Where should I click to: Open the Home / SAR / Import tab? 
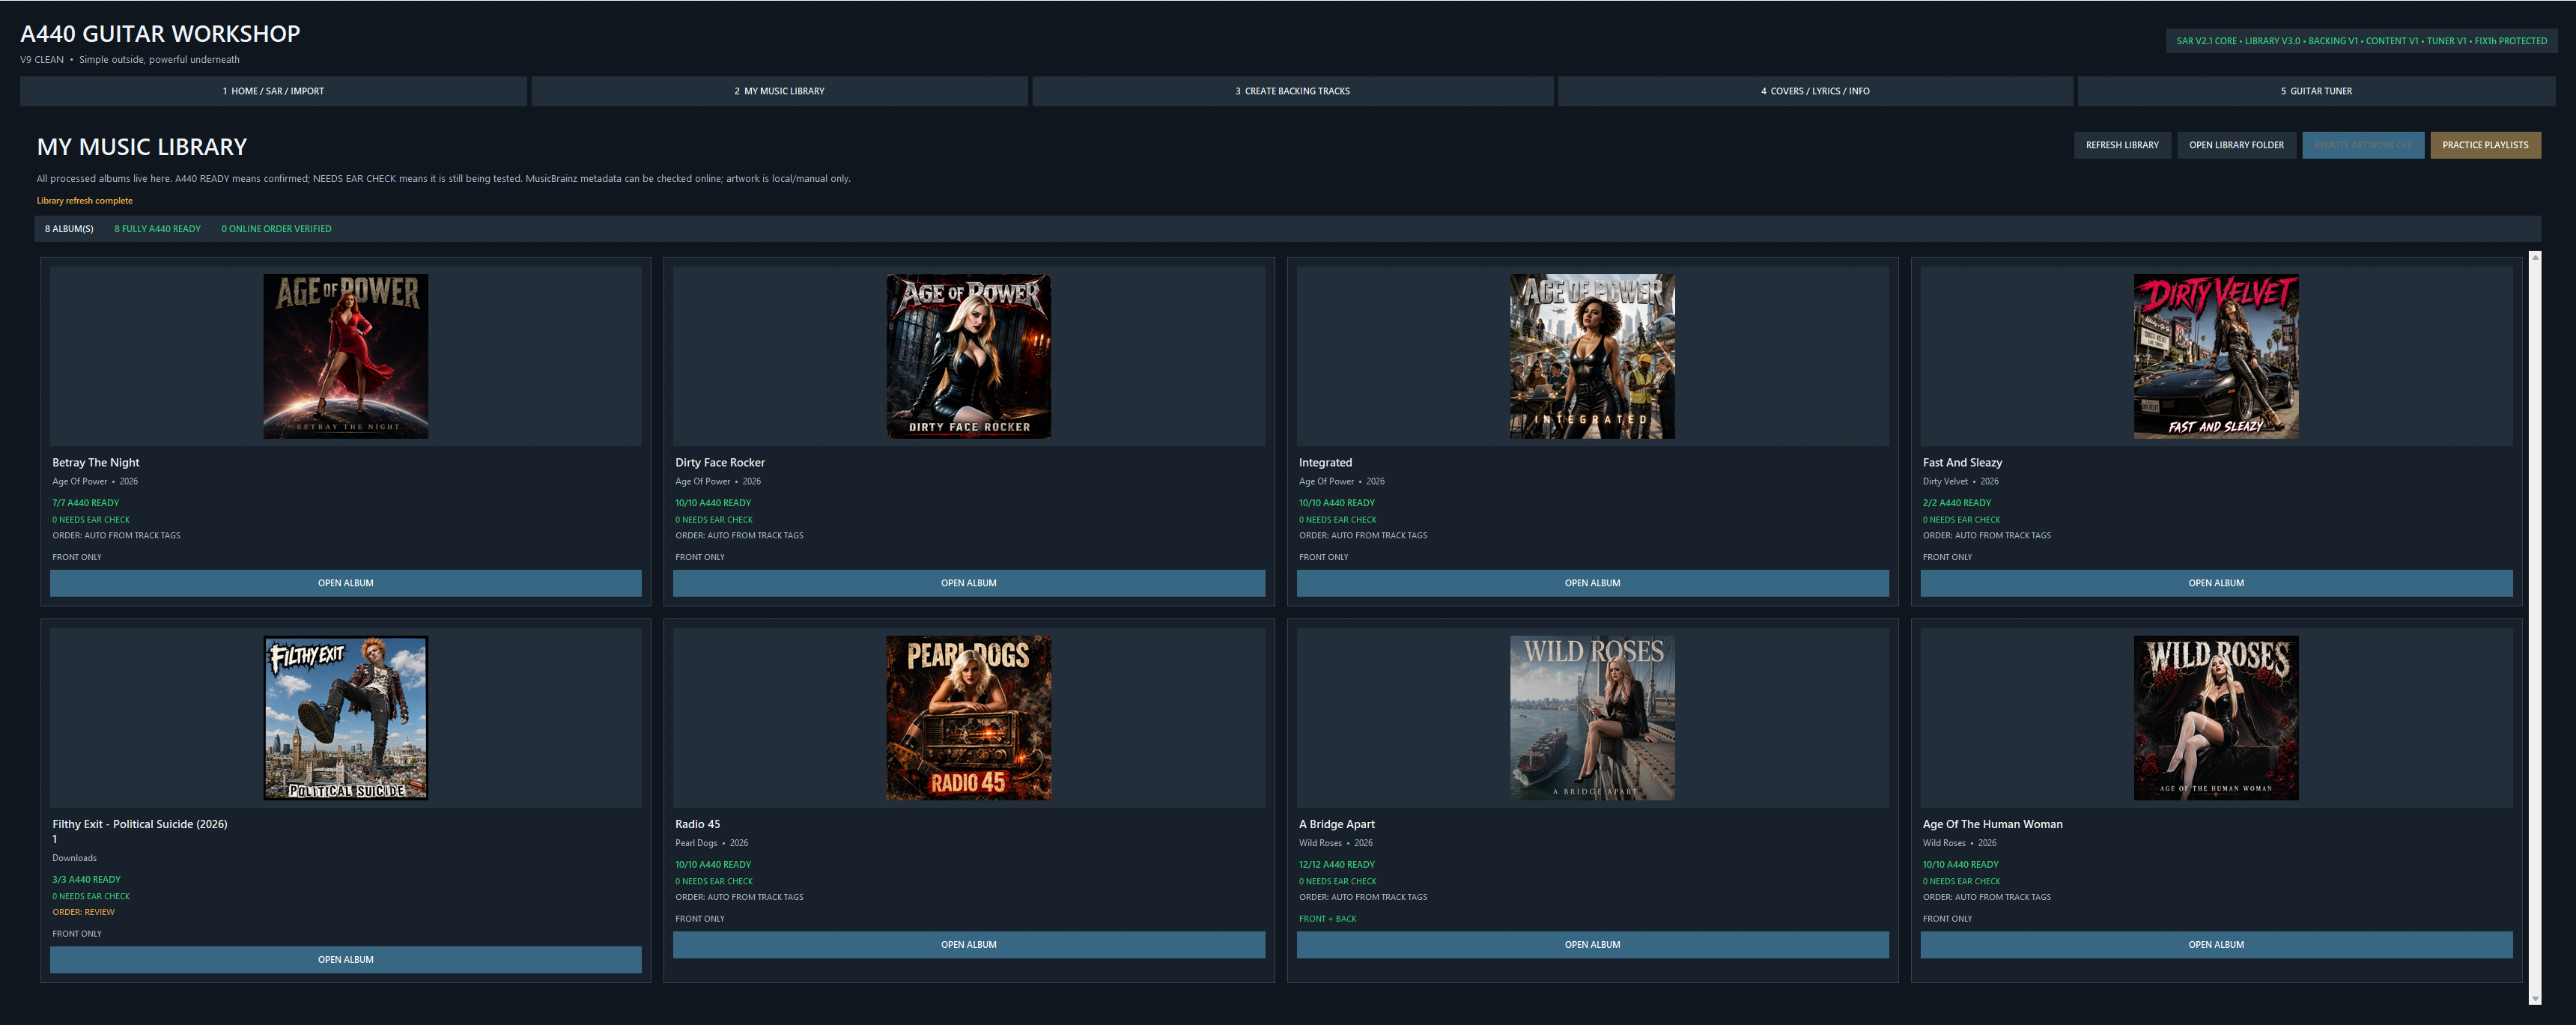pyautogui.click(x=273, y=91)
